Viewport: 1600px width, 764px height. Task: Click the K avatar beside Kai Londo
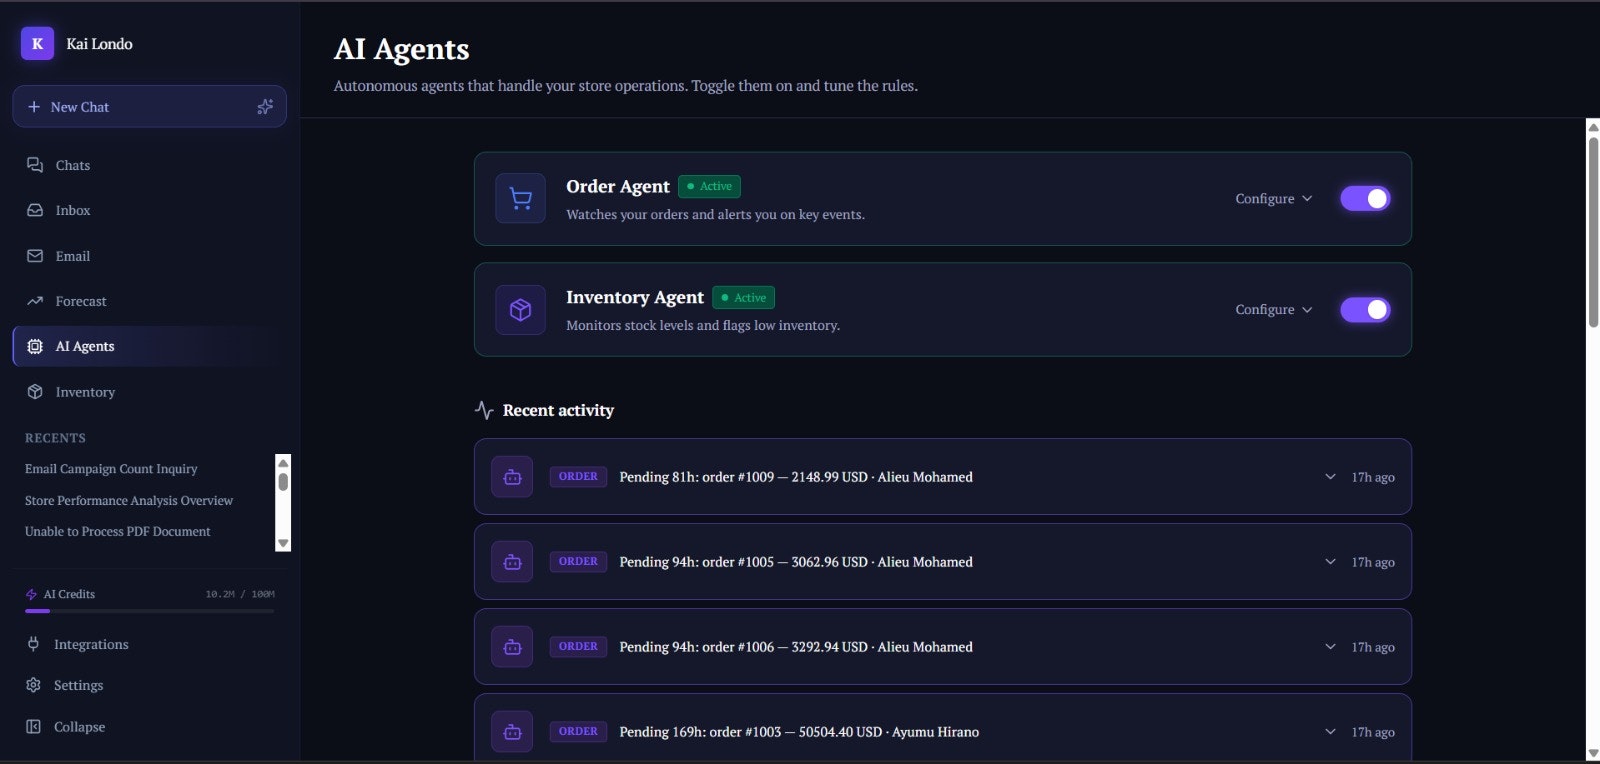(x=37, y=43)
